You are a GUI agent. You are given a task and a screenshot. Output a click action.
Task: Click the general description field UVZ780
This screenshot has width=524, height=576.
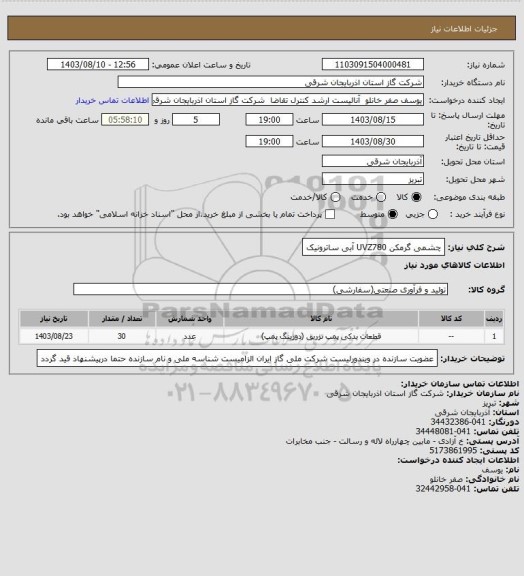(x=373, y=247)
